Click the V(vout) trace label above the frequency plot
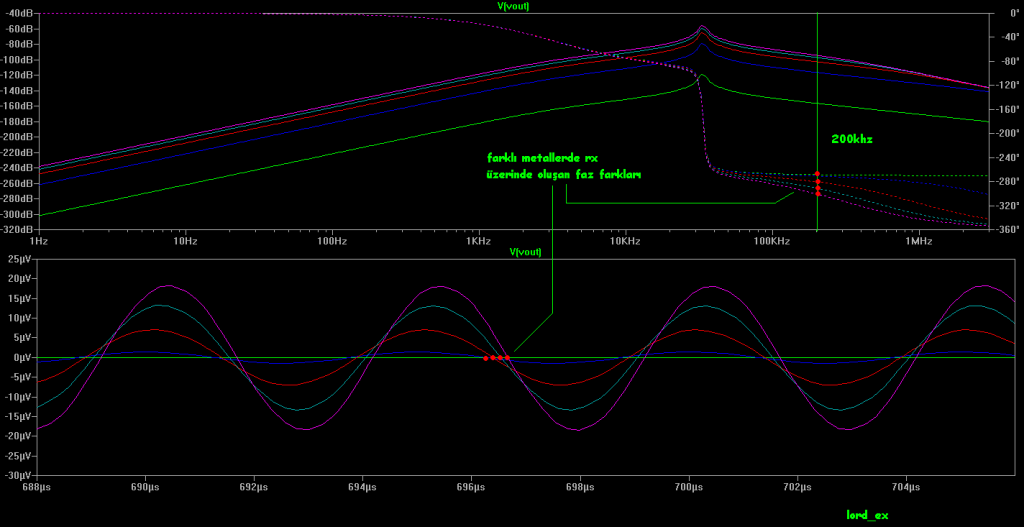The width and height of the screenshot is (1024, 527). [x=513, y=6]
